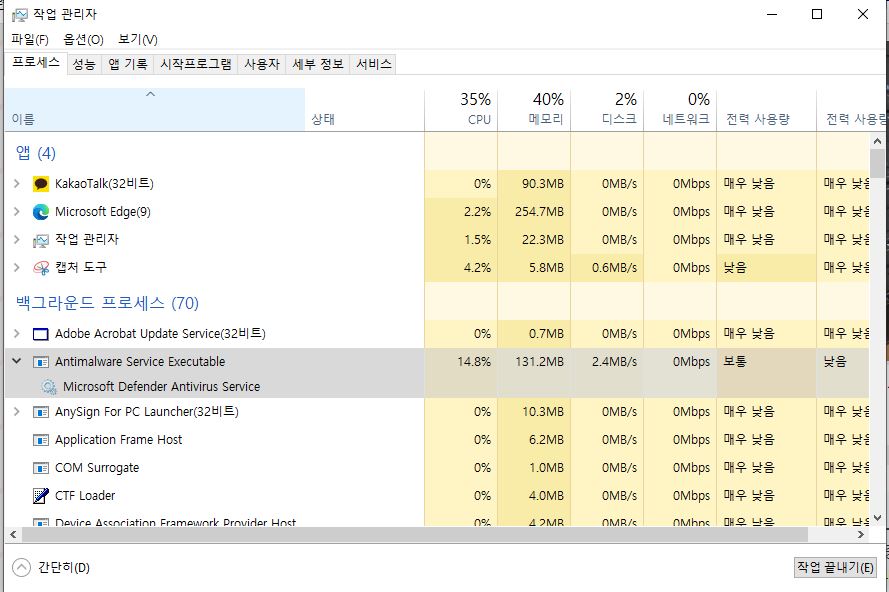Image resolution: width=889 pixels, height=592 pixels.
Task: Sort by the 전력 사용량 column header
Action: click(x=767, y=110)
